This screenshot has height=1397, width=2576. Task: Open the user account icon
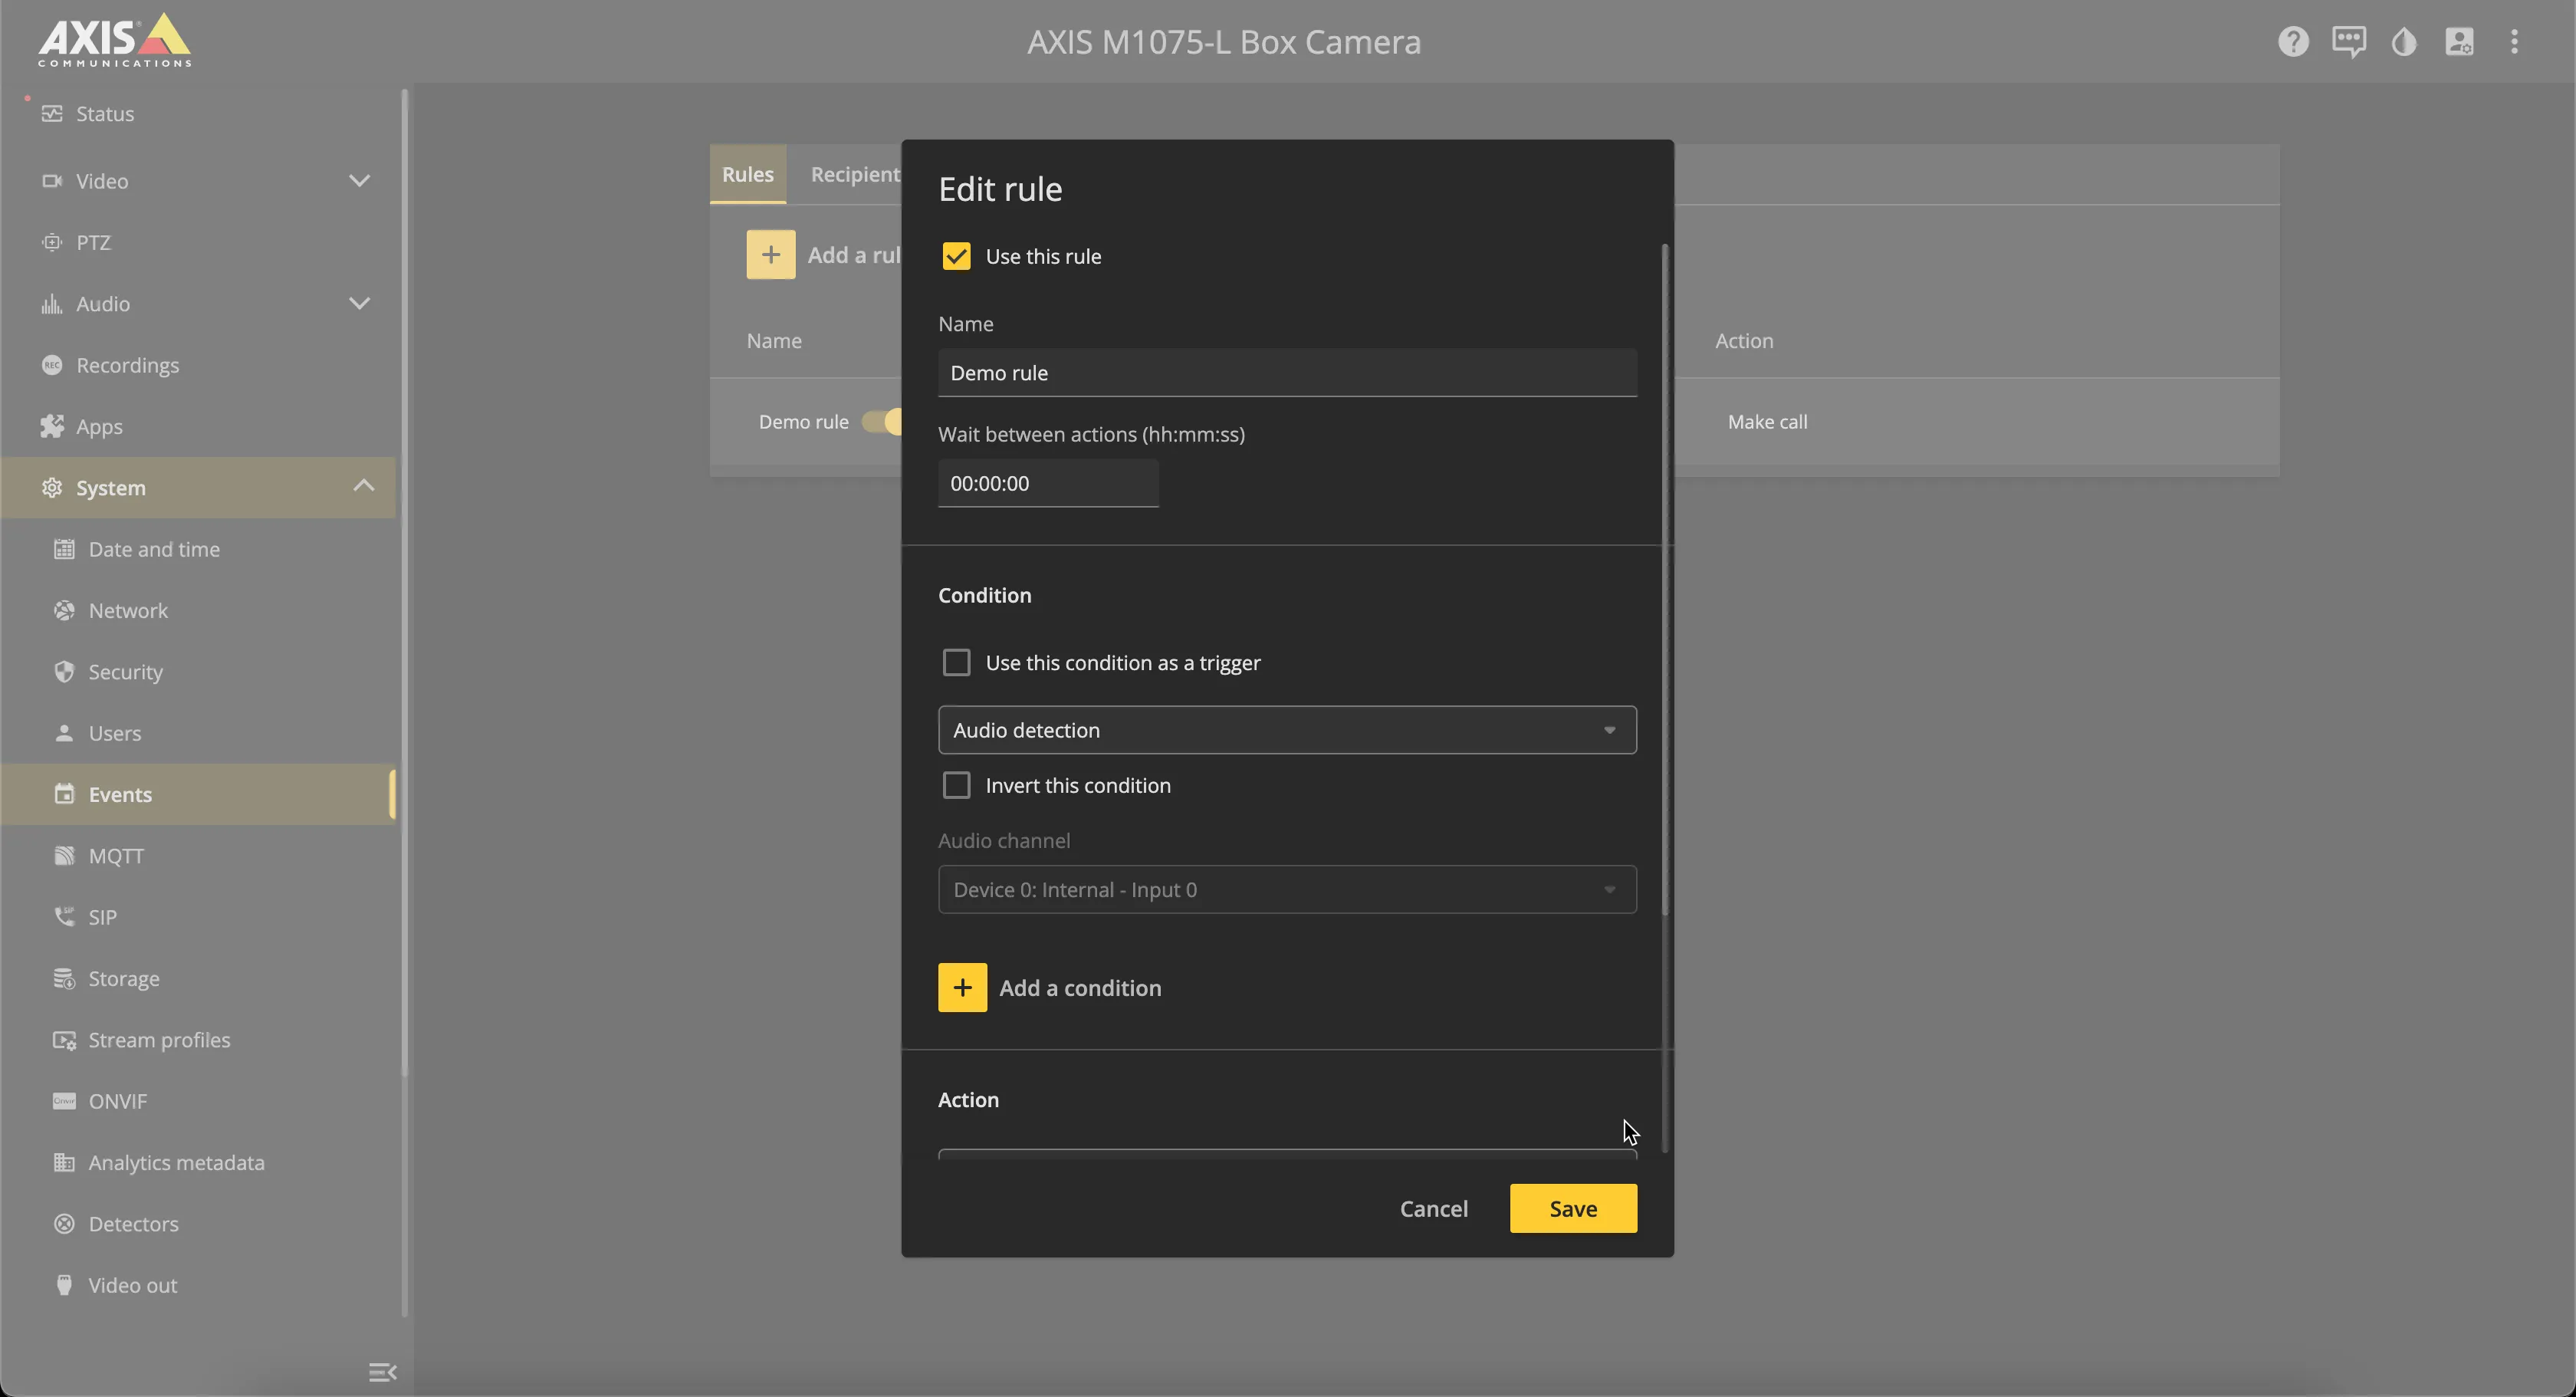point(2459,41)
